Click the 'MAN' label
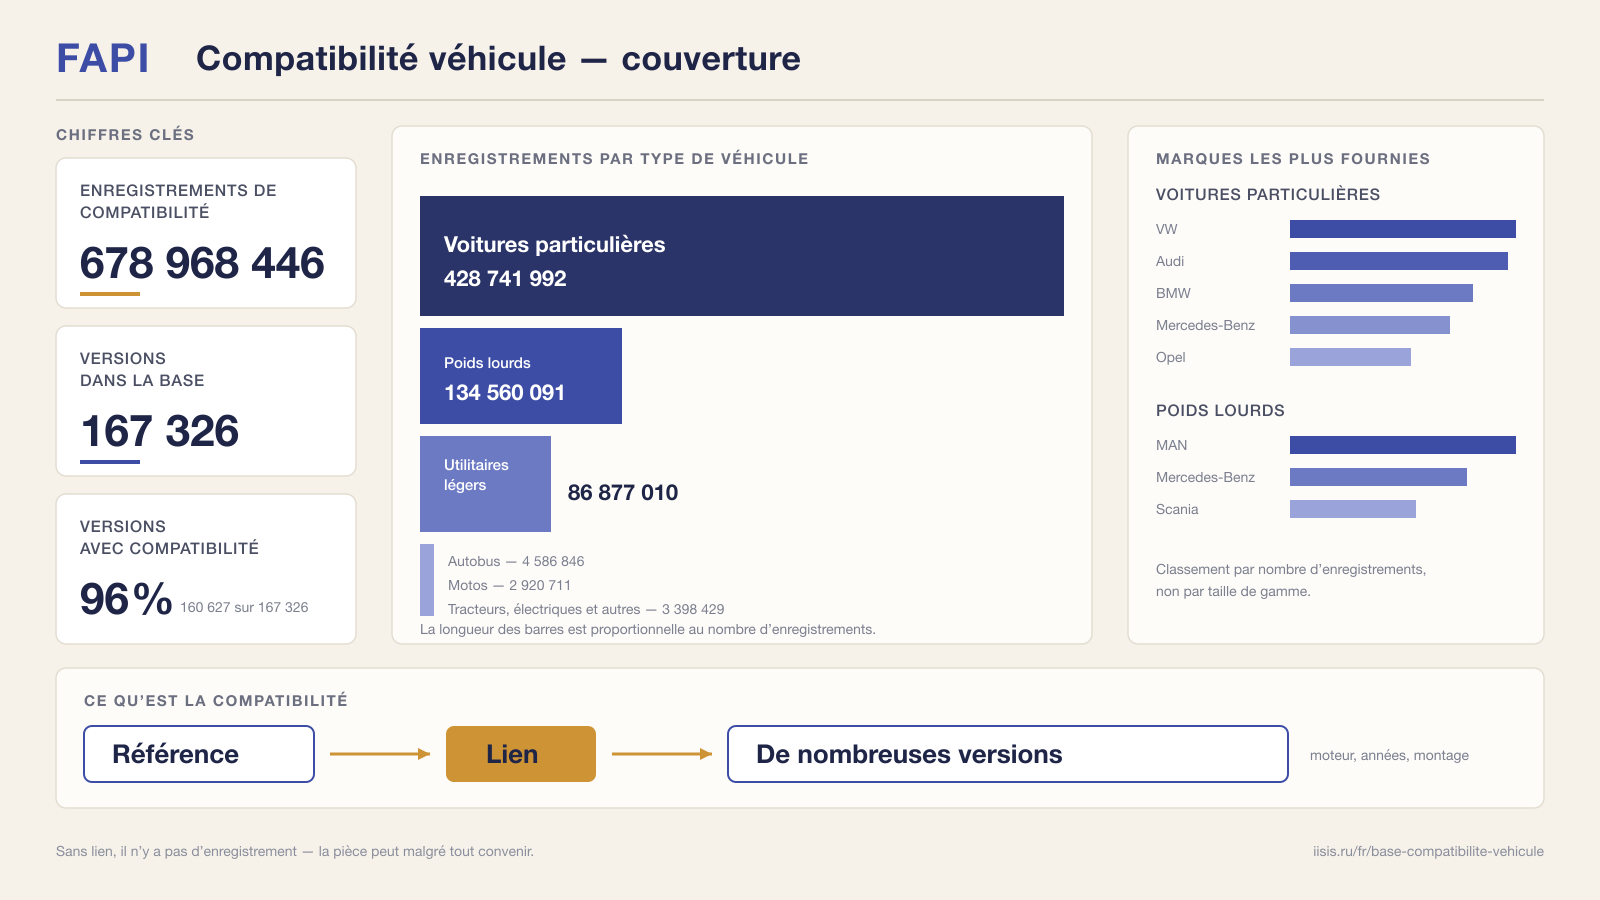 tap(1172, 445)
